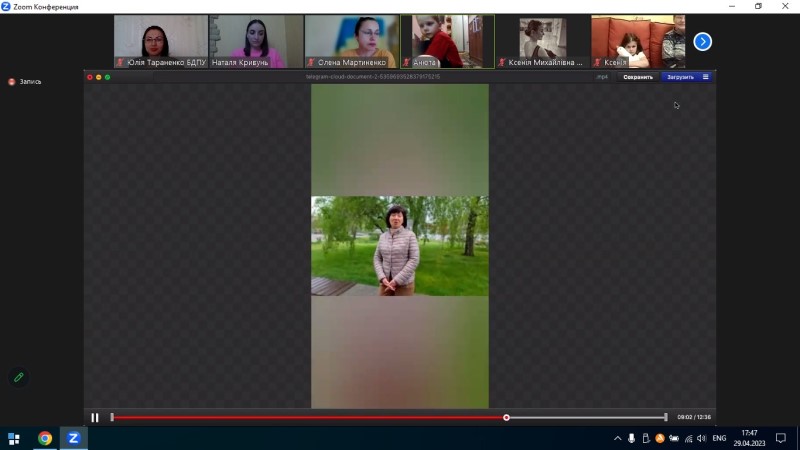This screenshot has width=800, height=450.
Task: Pause the playing video
Action: [95, 417]
